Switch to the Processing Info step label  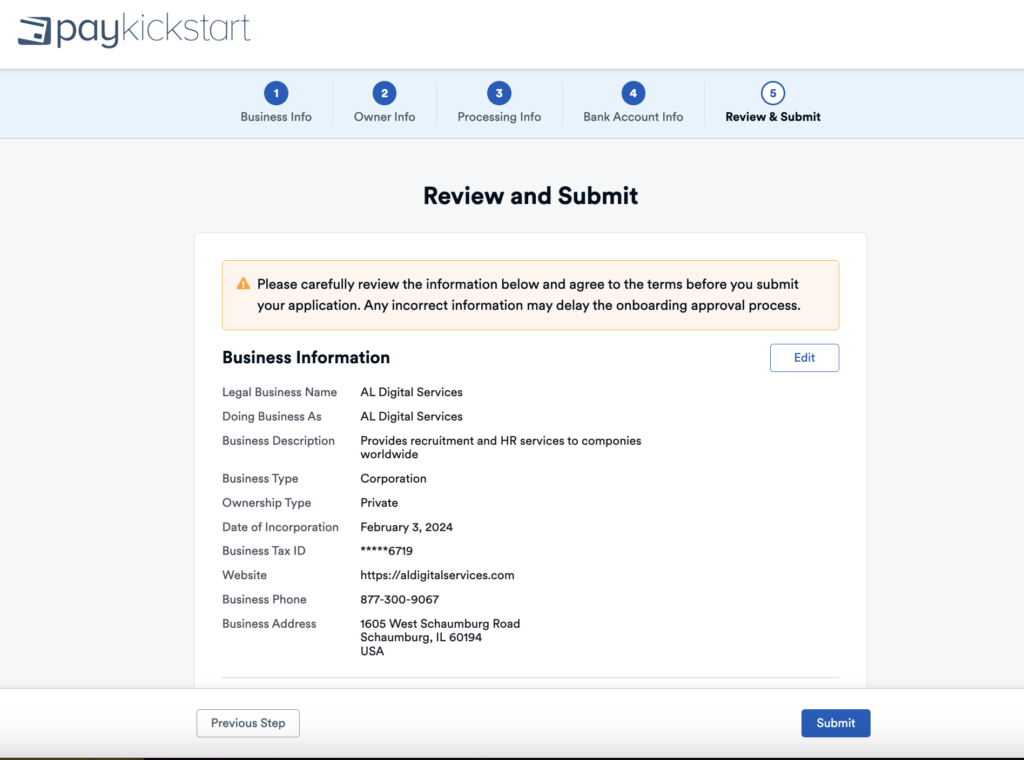click(499, 117)
